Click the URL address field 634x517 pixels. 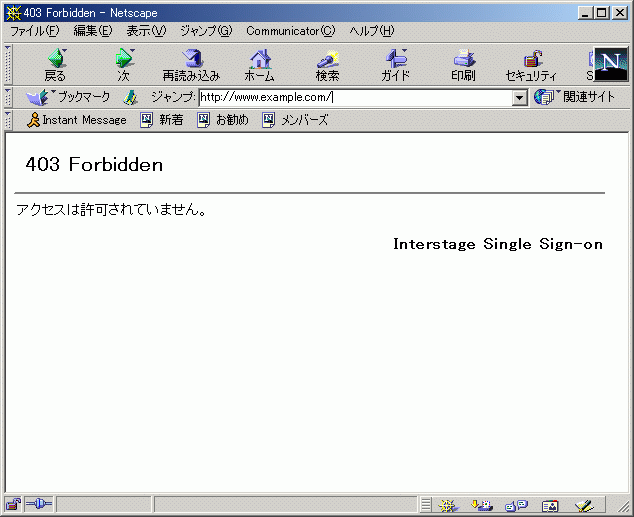pyautogui.click(x=355, y=97)
